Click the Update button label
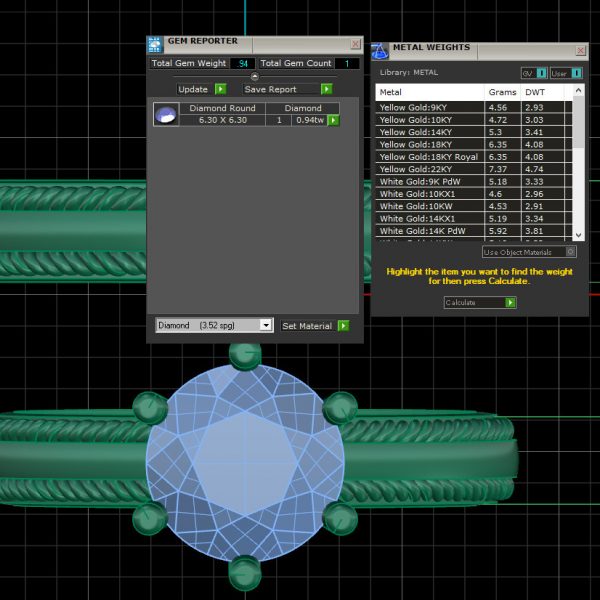This screenshot has width=600, height=600. tap(192, 89)
